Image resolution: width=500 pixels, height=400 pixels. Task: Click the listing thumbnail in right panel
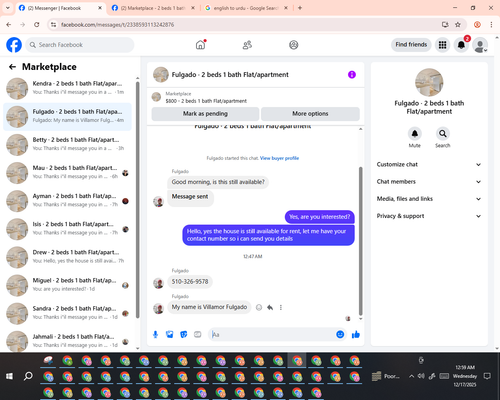click(x=429, y=82)
